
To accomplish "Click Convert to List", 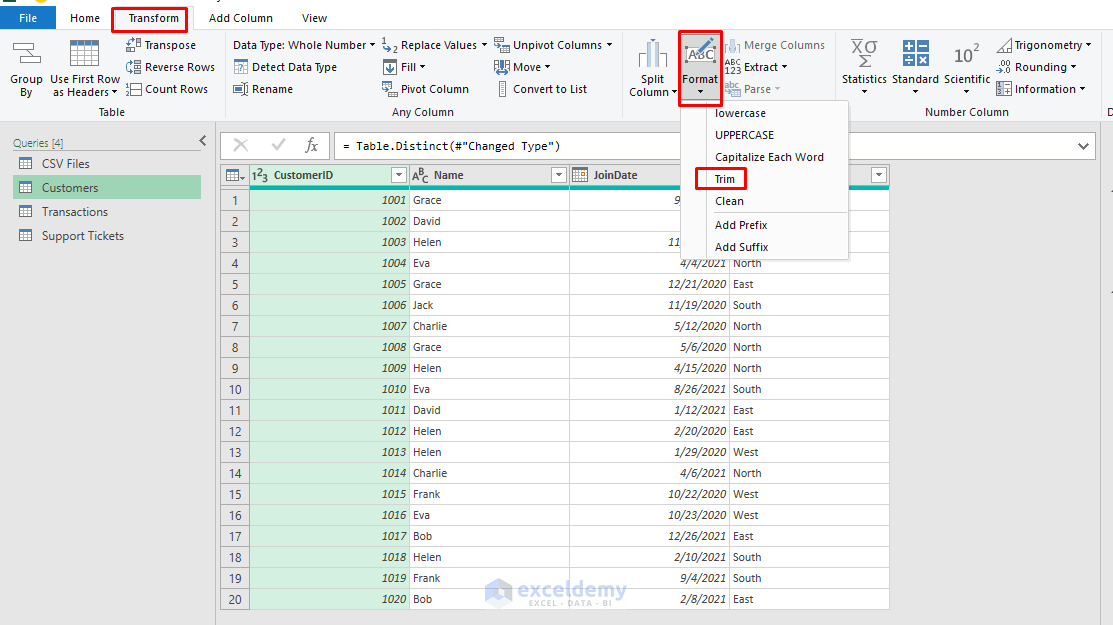I will [542, 89].
